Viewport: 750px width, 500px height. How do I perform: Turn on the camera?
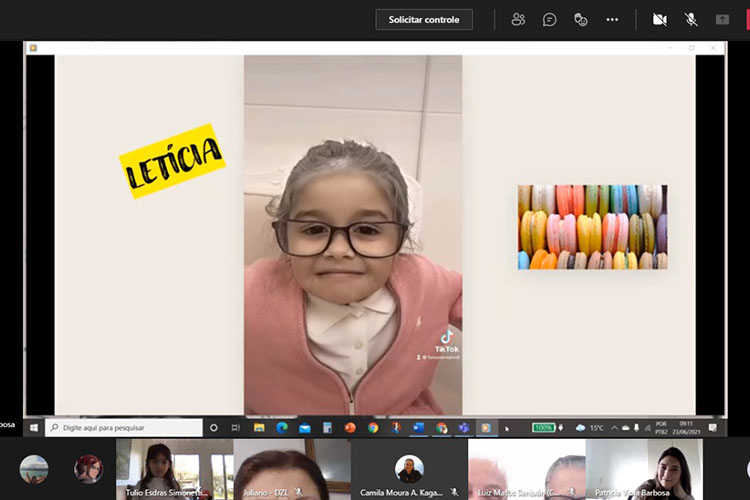tap(659, 19)
